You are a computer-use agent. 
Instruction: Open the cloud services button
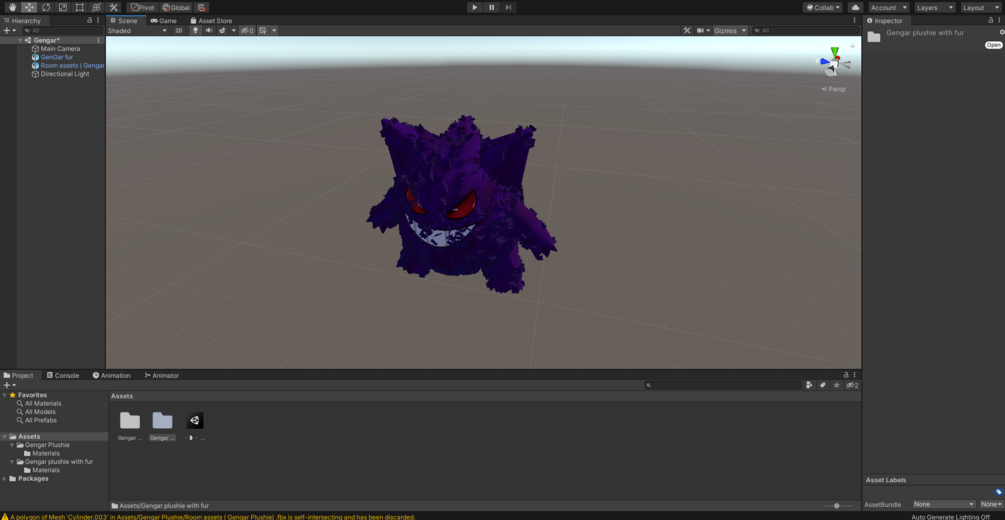coord(855,8)
